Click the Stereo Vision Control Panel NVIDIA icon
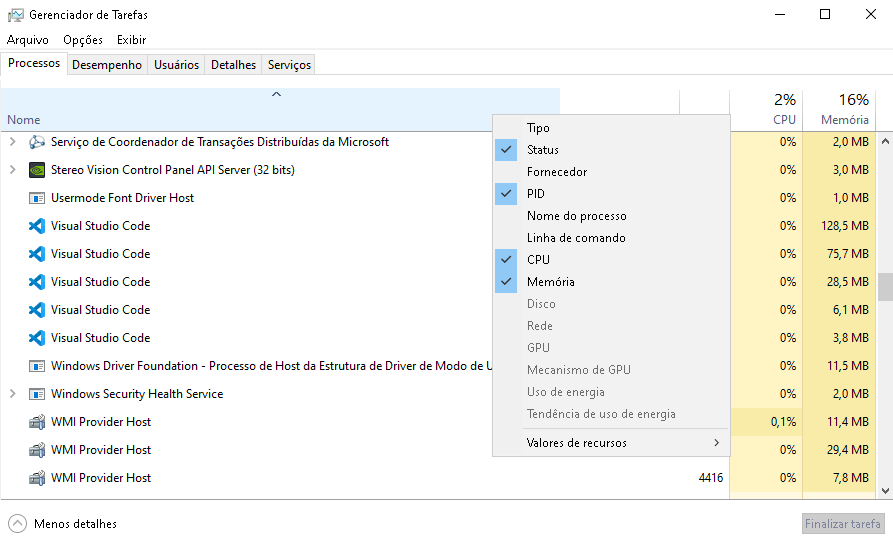 pyautogui.click(x=37, y=170)
